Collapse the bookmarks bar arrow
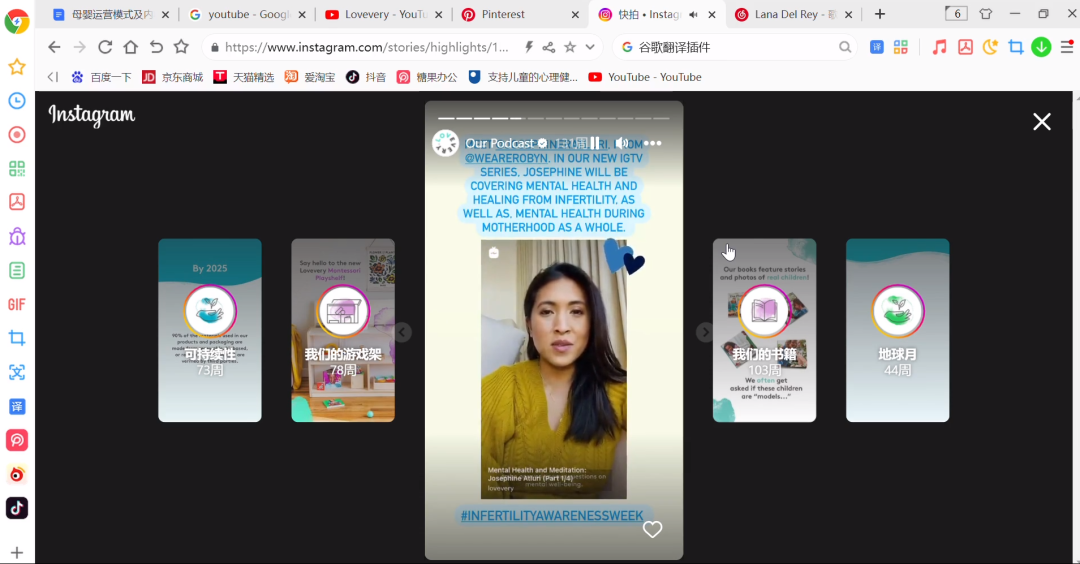The image size is (1080, 564). point(53,77)
